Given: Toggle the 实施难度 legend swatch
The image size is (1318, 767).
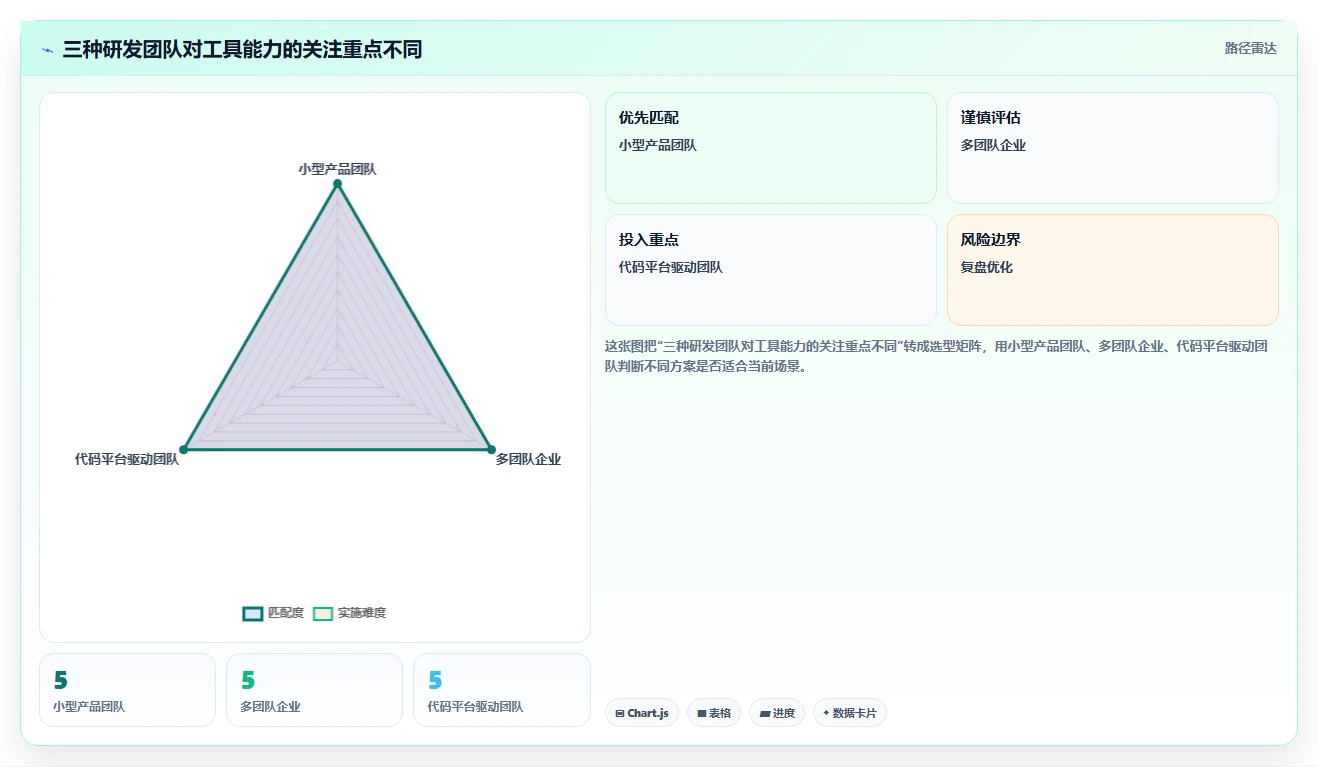Looking at the screenshot, I should [x=323, y=613].
